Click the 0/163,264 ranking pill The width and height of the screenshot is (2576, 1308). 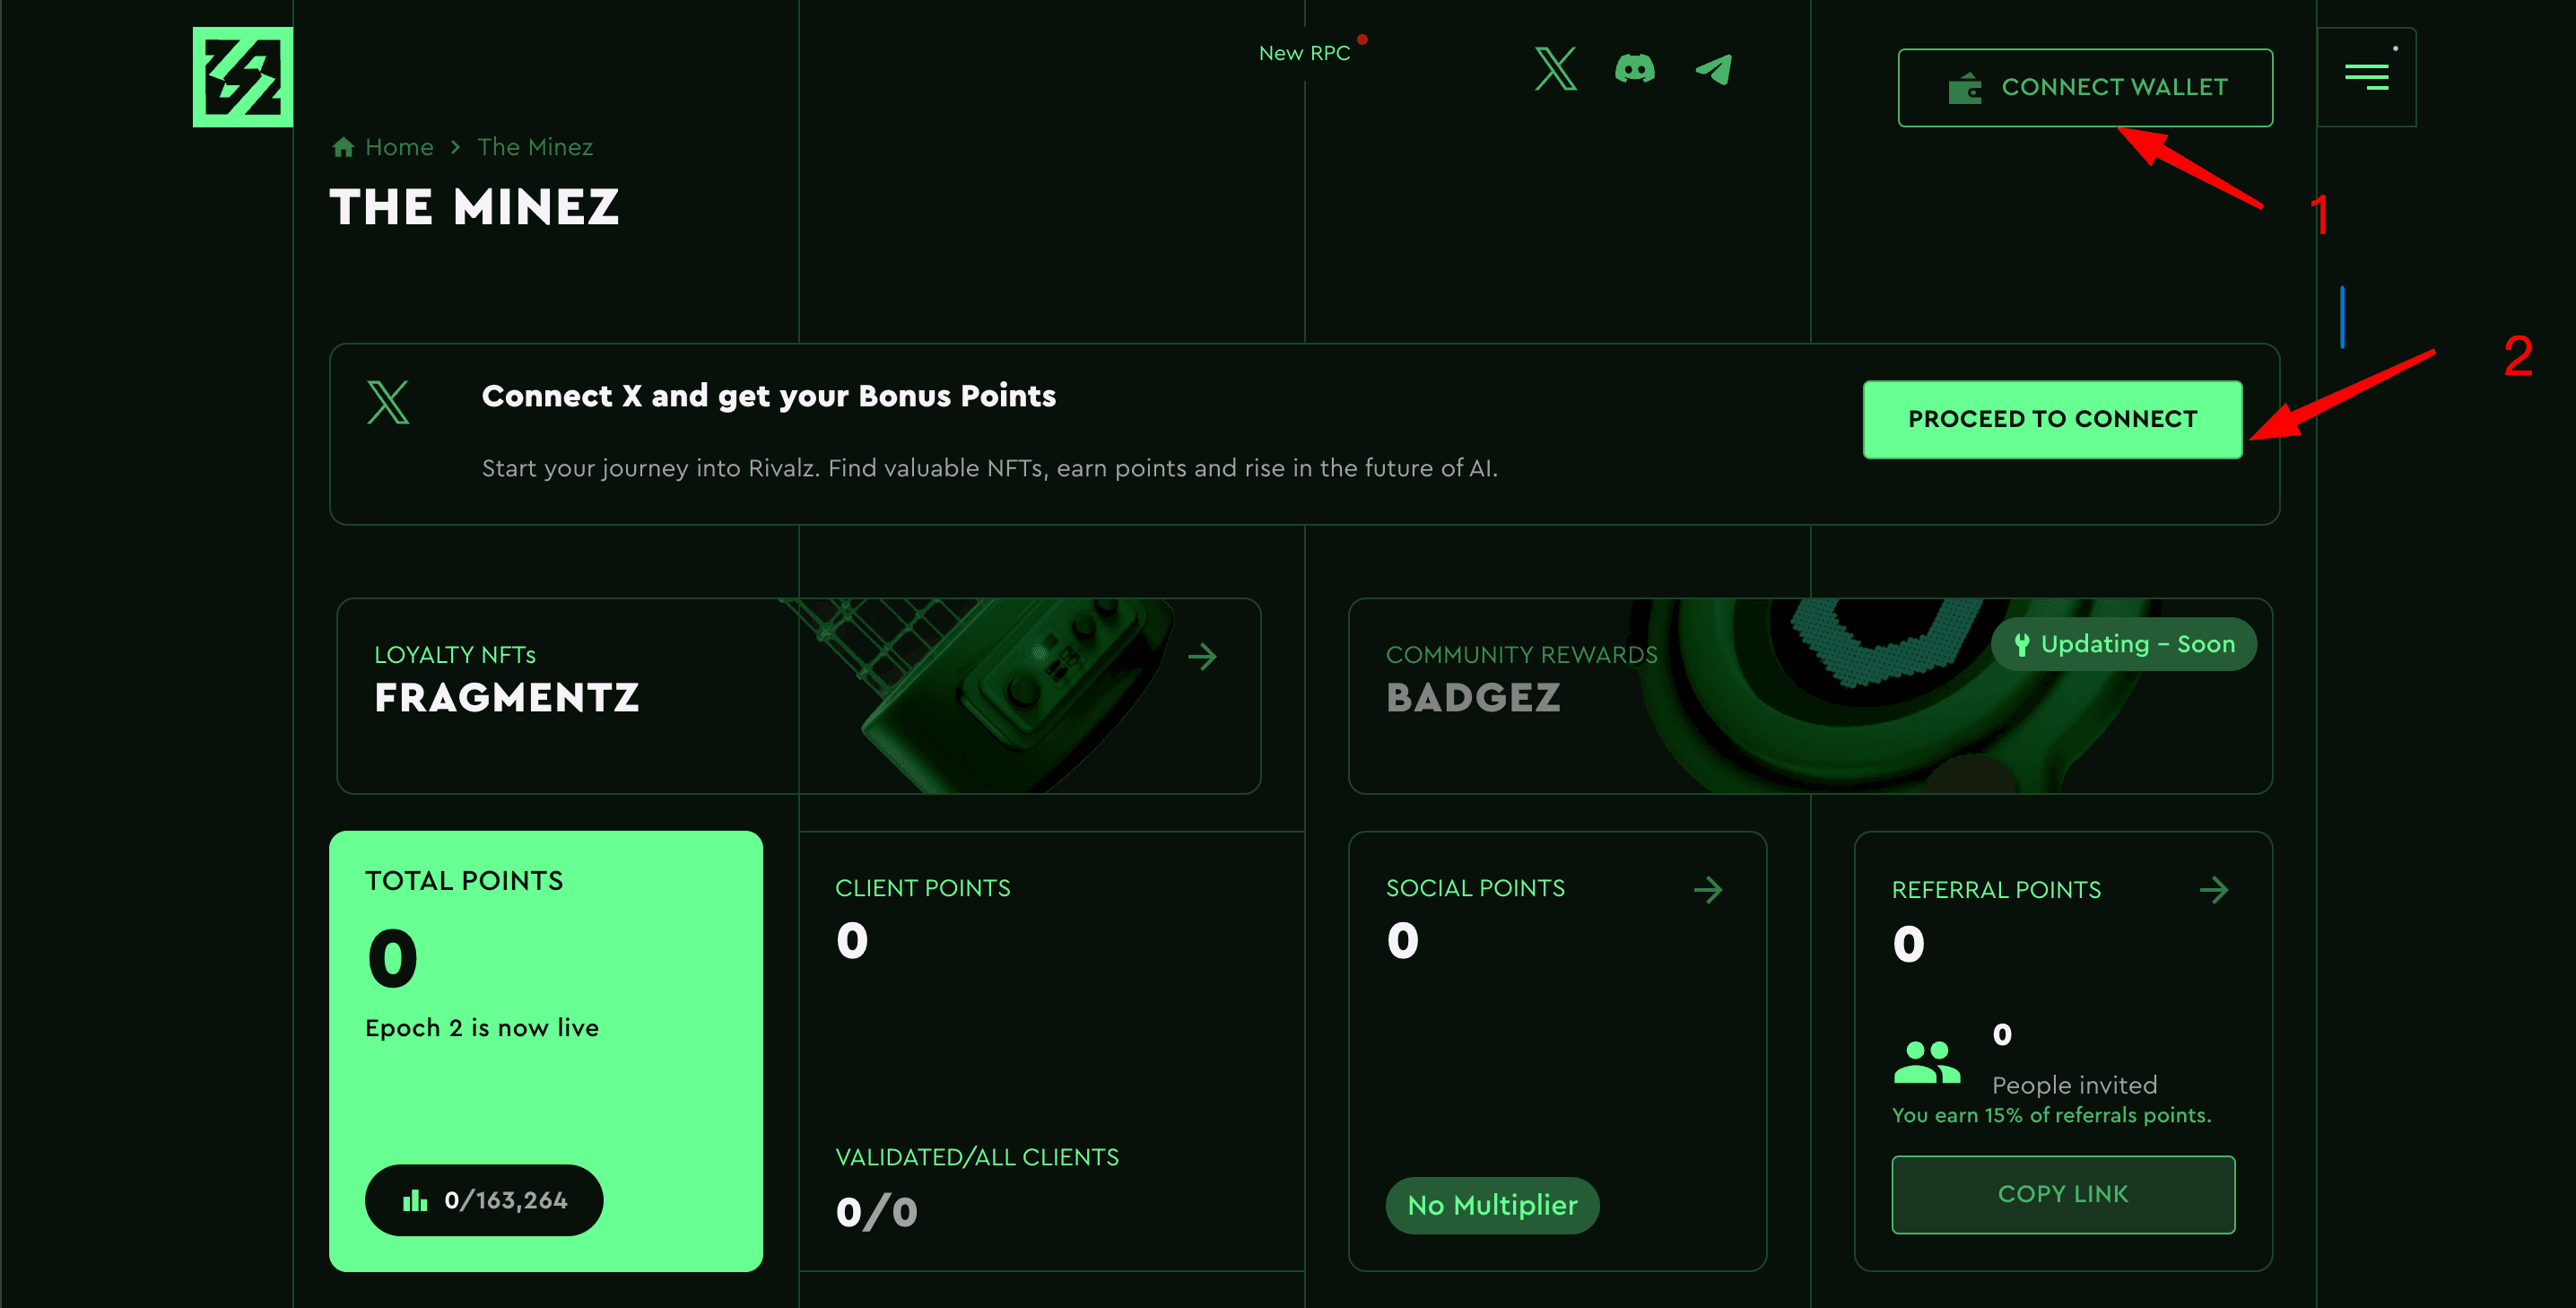(x=484, y=1200)
